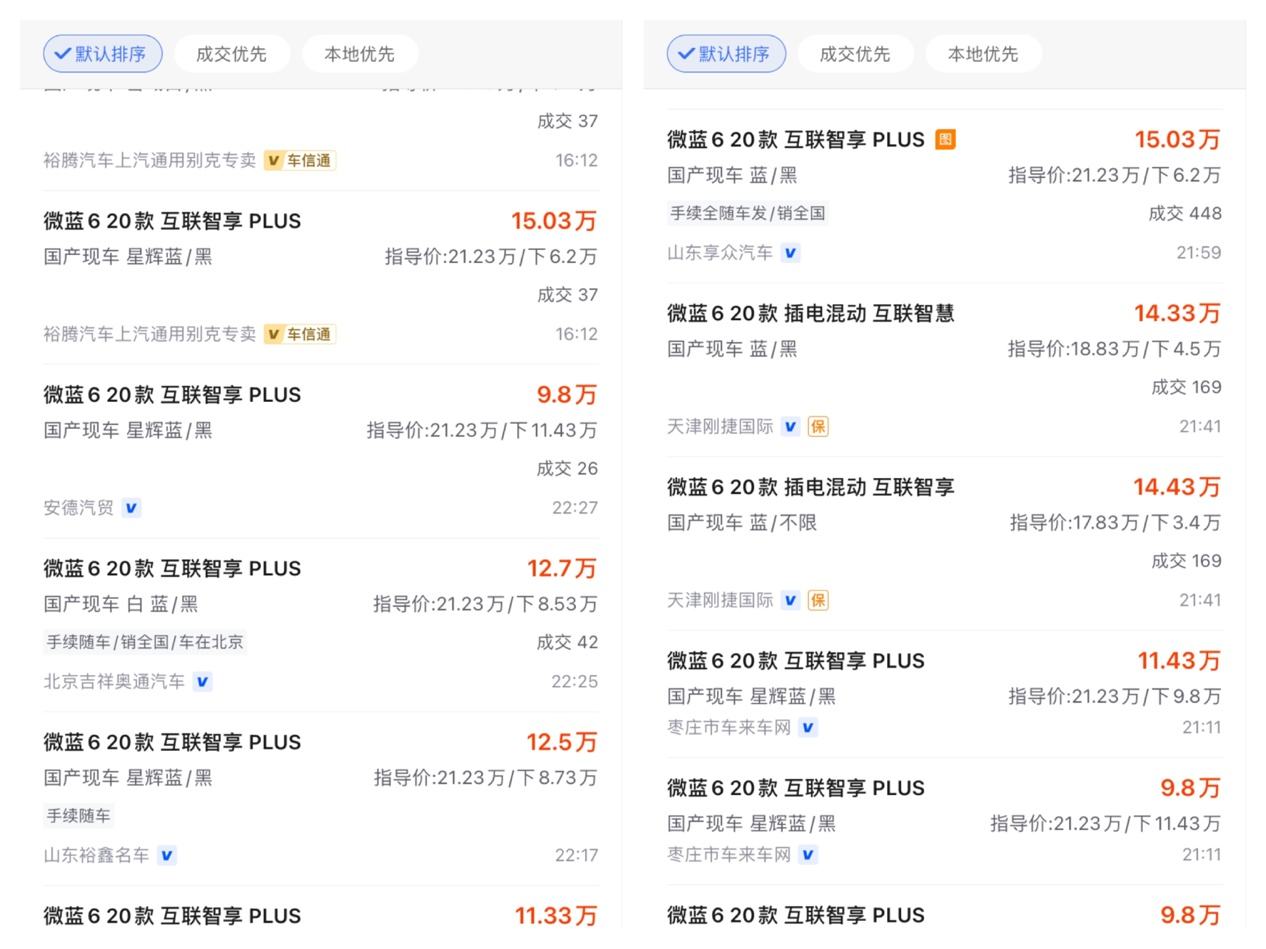Screen dimensions: 1266x949
Task: Open the 微蓝6 listing title priced 12.7万
Action: click(172, 569)
